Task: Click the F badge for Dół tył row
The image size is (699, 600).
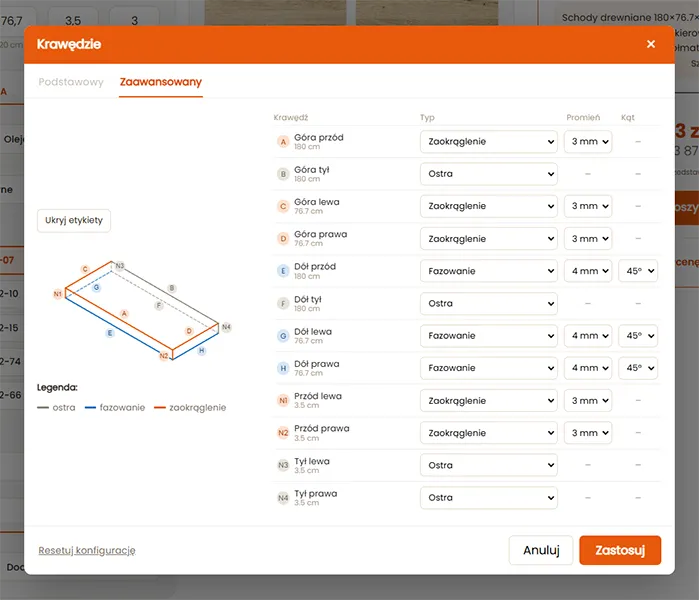Action: (283, 304)
